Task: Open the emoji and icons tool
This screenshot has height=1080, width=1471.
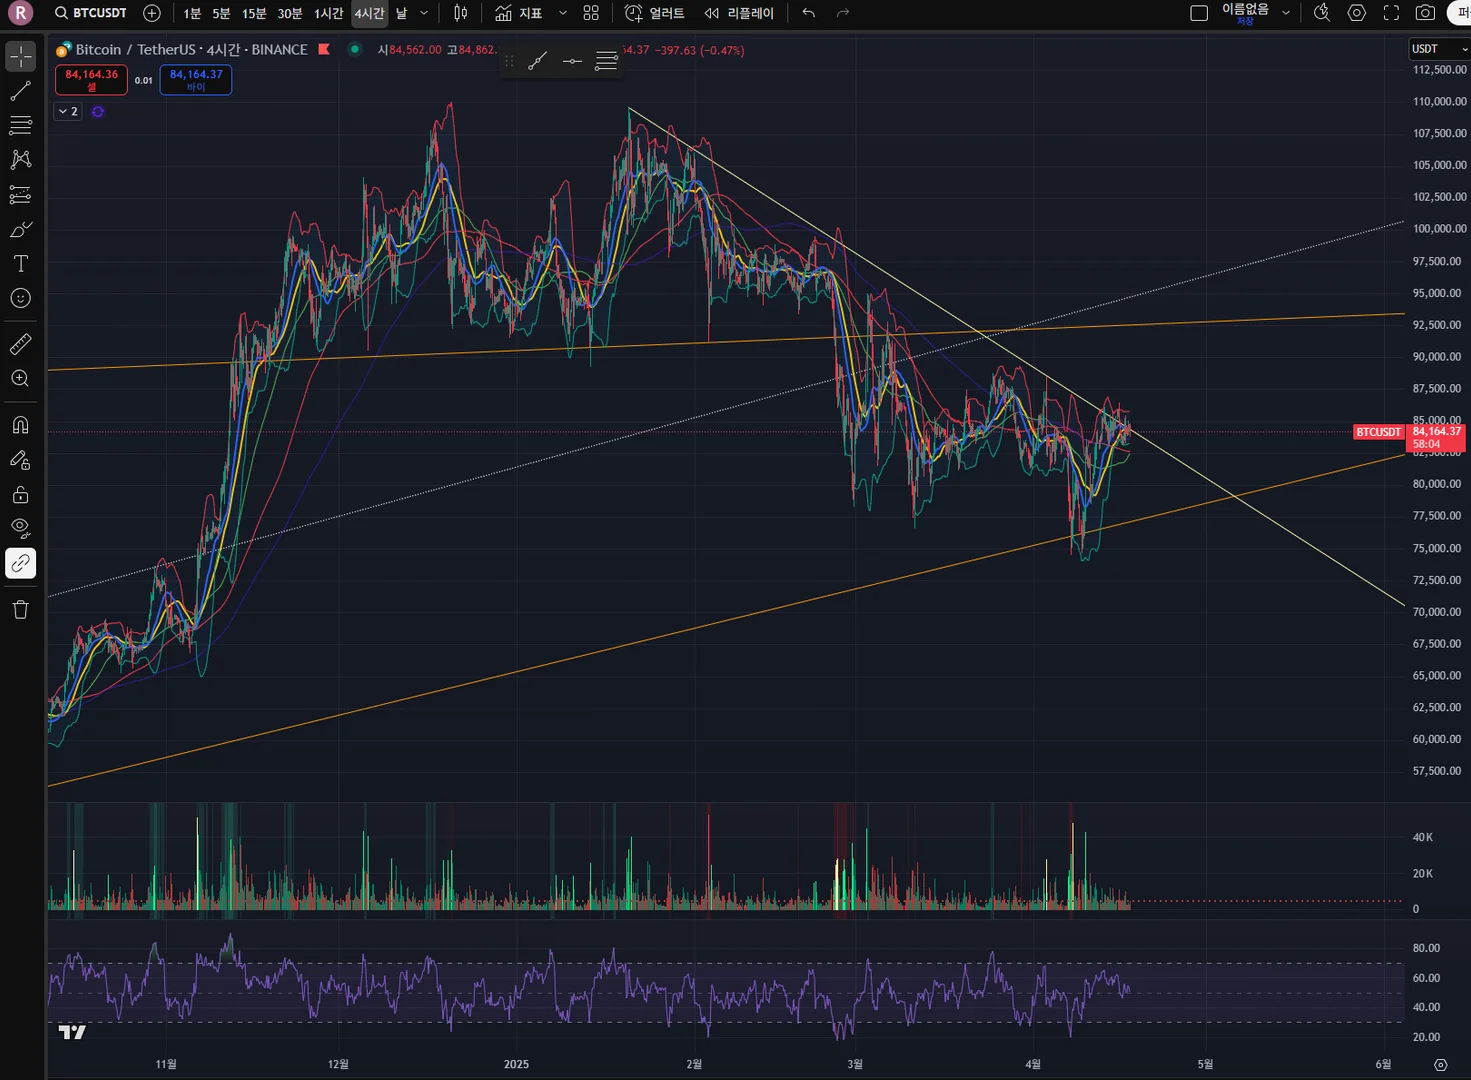Action: [x=21, y=298]
